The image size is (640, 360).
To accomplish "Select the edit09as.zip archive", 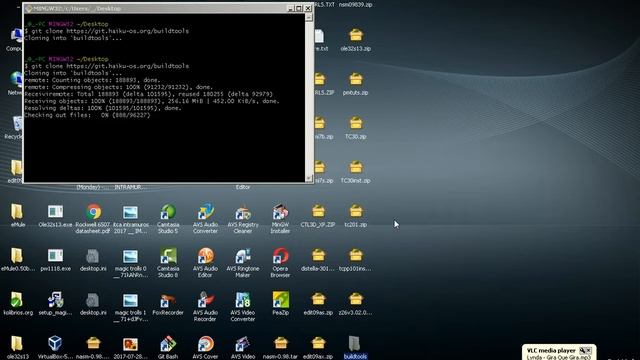I will 318,303.
